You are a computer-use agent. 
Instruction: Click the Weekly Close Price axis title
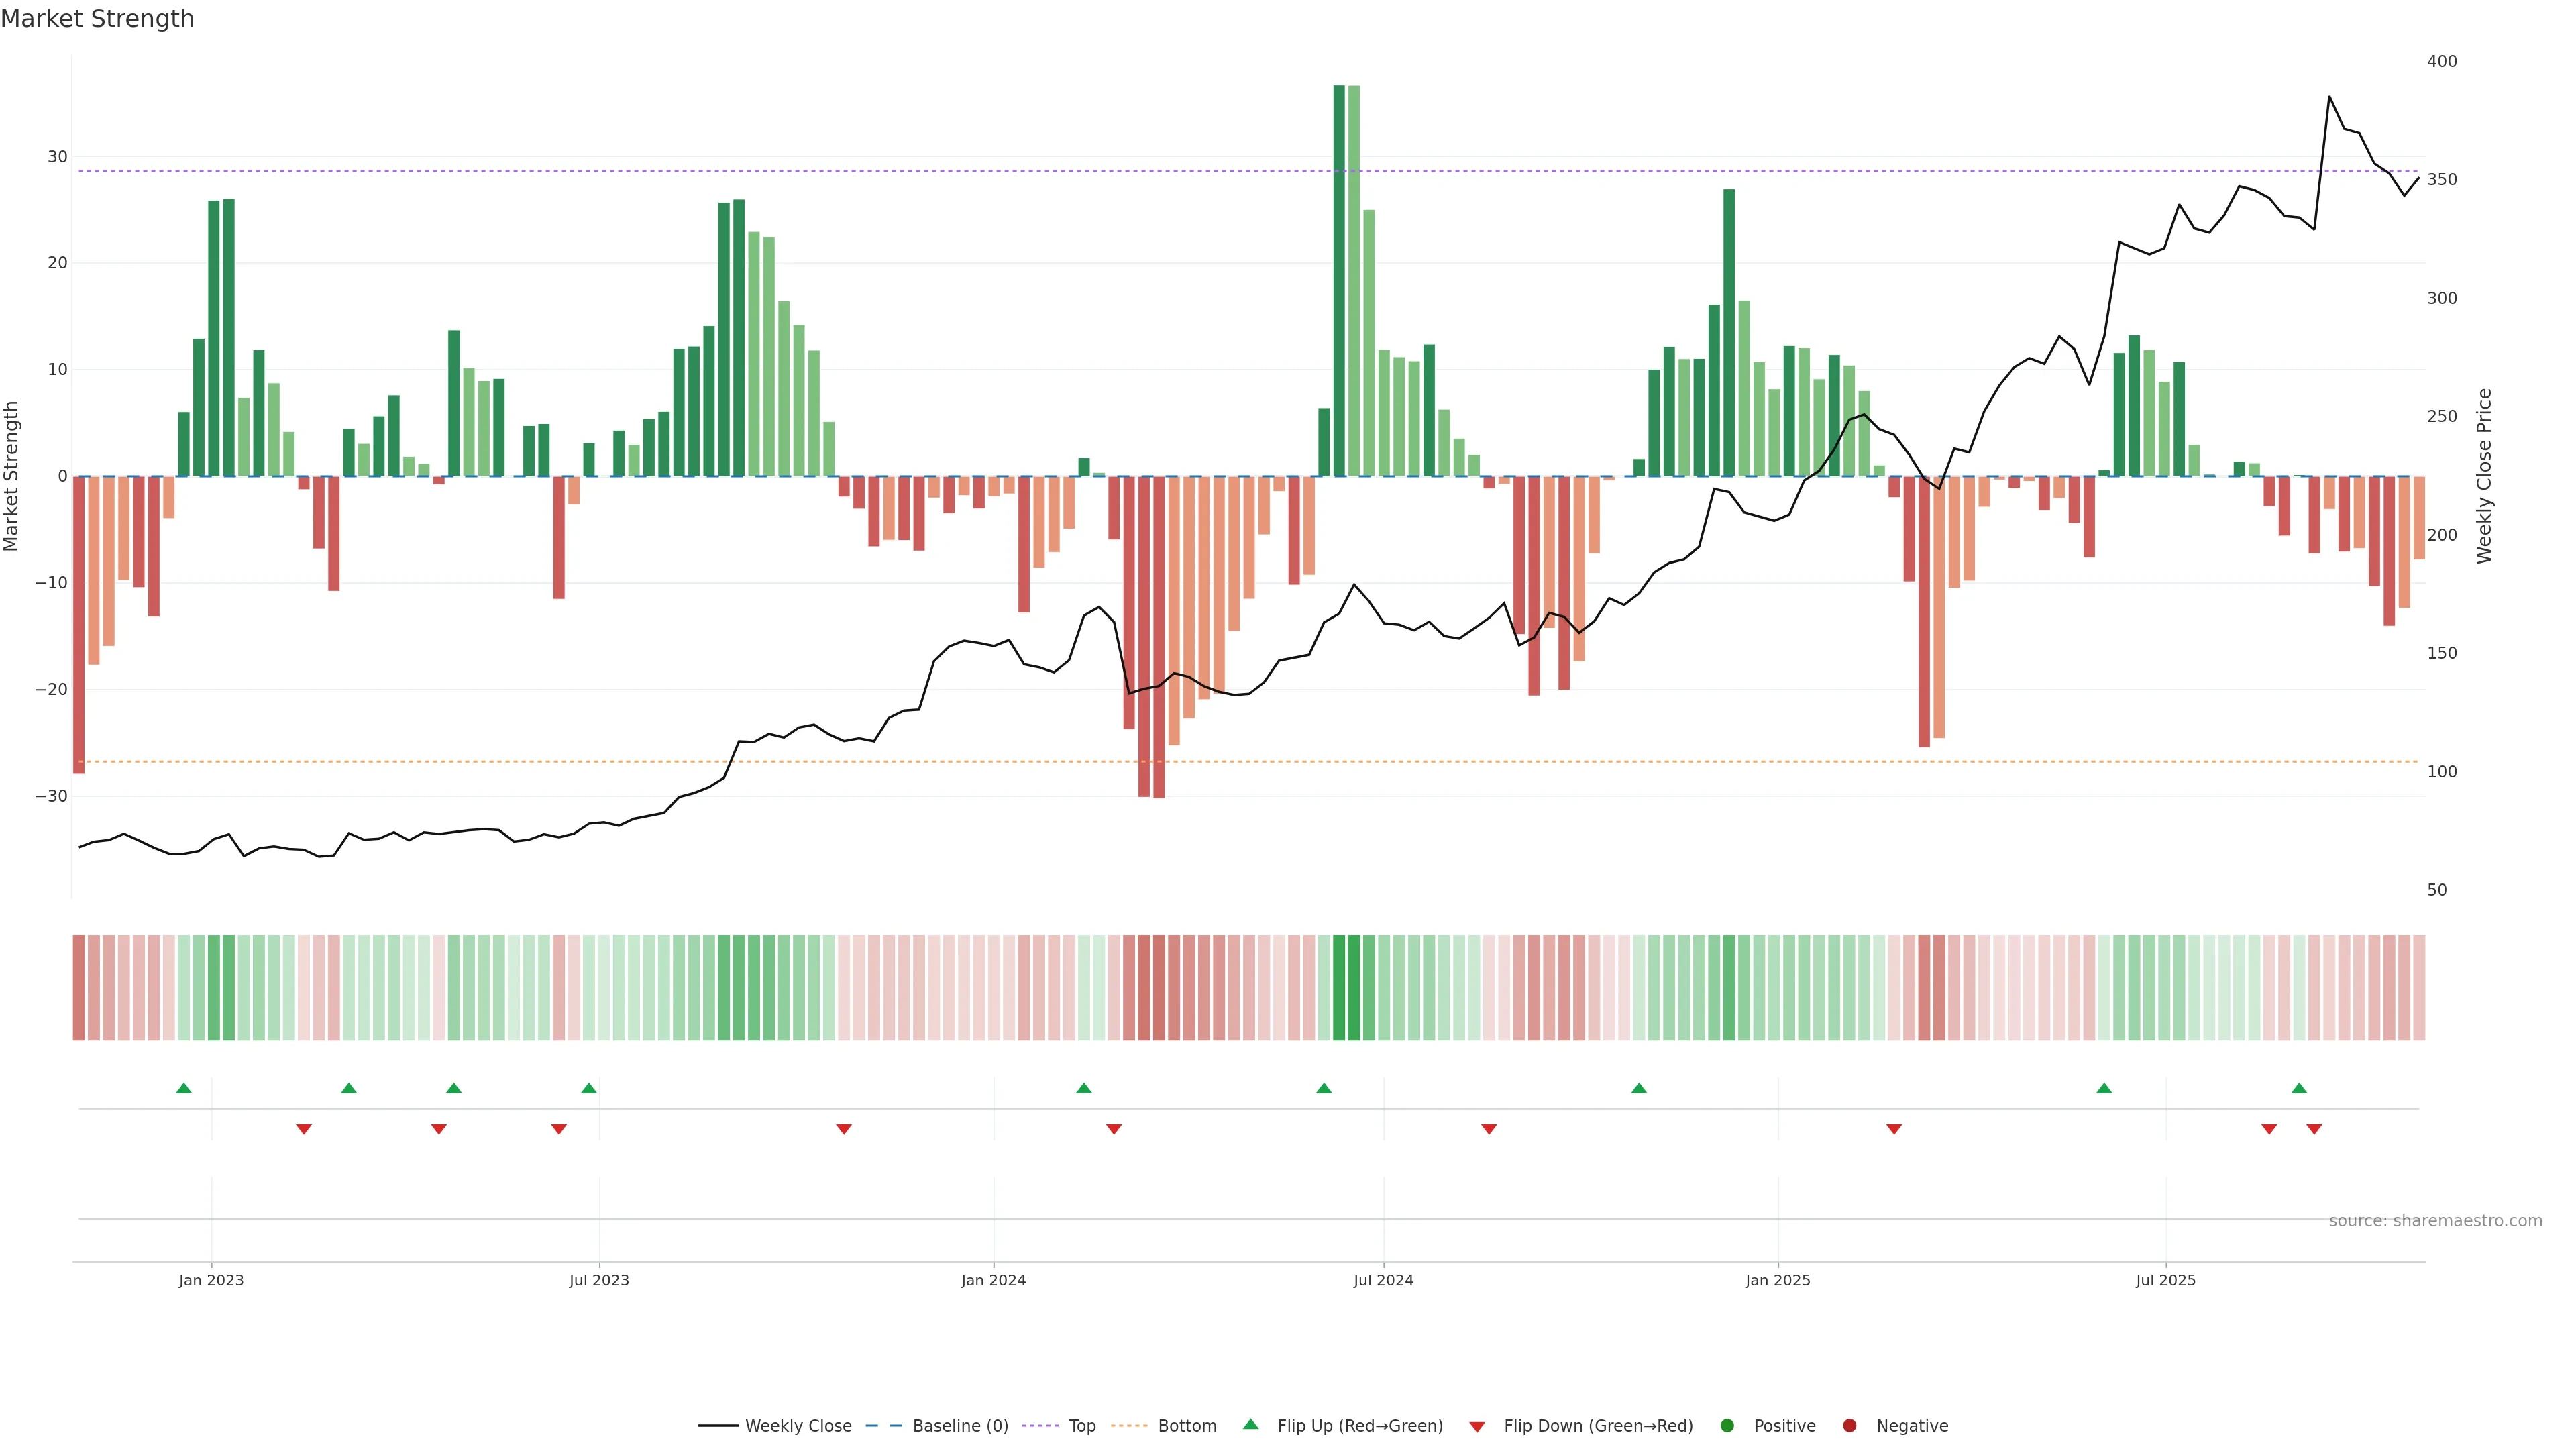(2485, 476)
